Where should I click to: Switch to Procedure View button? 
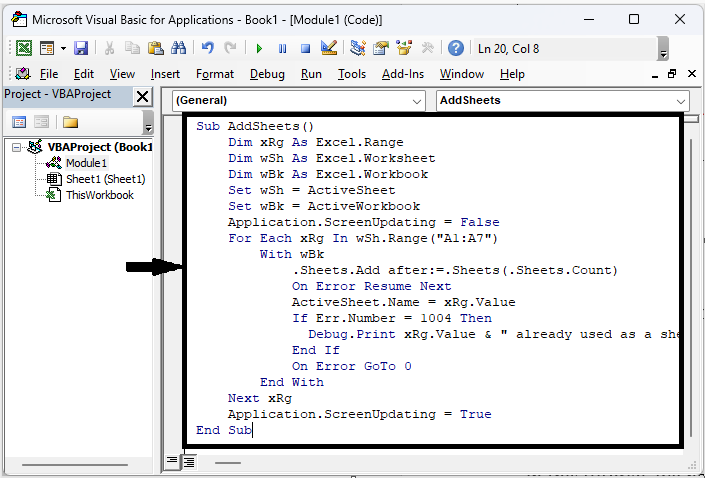[172, 460]
